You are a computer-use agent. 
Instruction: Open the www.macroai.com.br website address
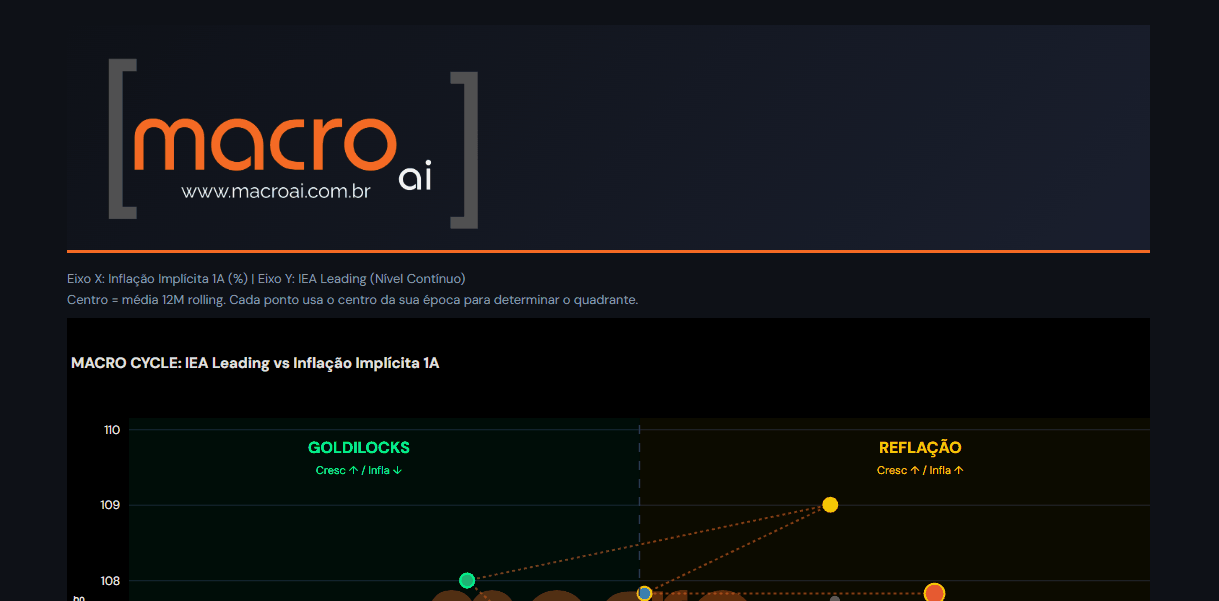click(x=276, y=191)
